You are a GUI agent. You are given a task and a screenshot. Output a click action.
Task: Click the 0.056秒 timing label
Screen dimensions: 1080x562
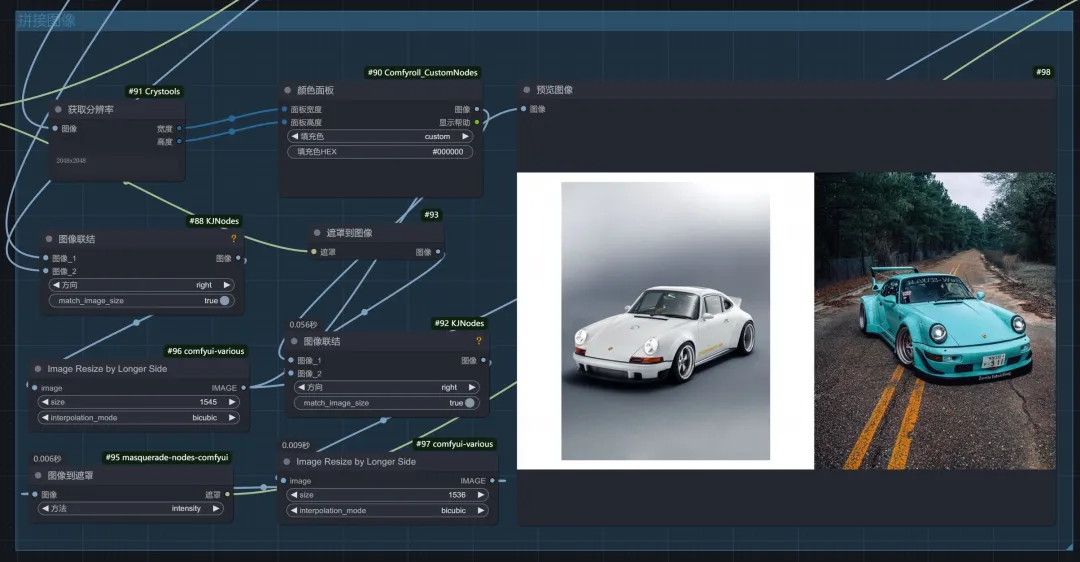pos(303,324)
